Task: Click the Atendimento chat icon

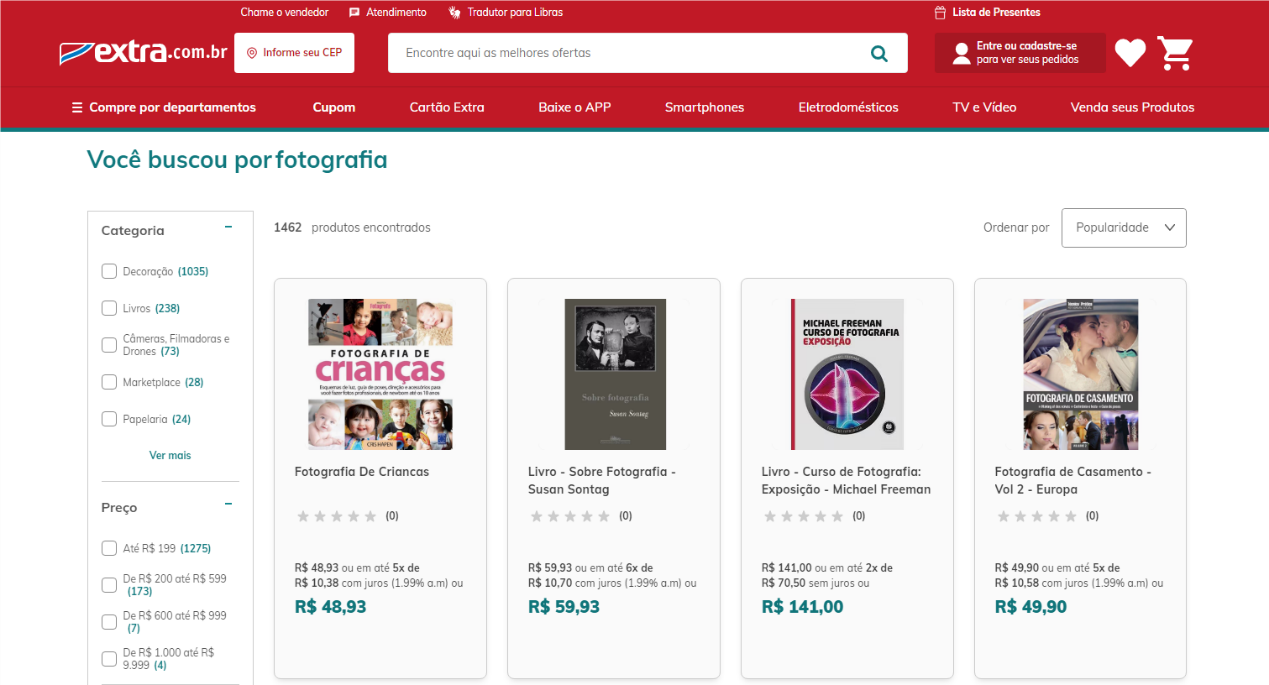Action: [x=354, y=13]
